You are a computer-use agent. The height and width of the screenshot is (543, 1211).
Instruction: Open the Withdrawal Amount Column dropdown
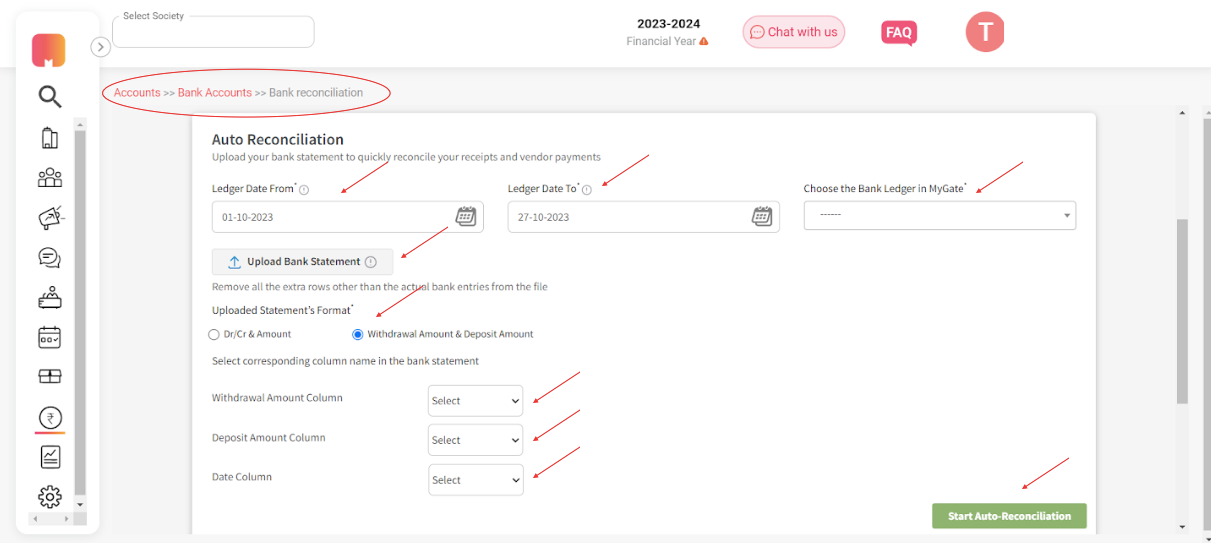[x=475, y=401]
